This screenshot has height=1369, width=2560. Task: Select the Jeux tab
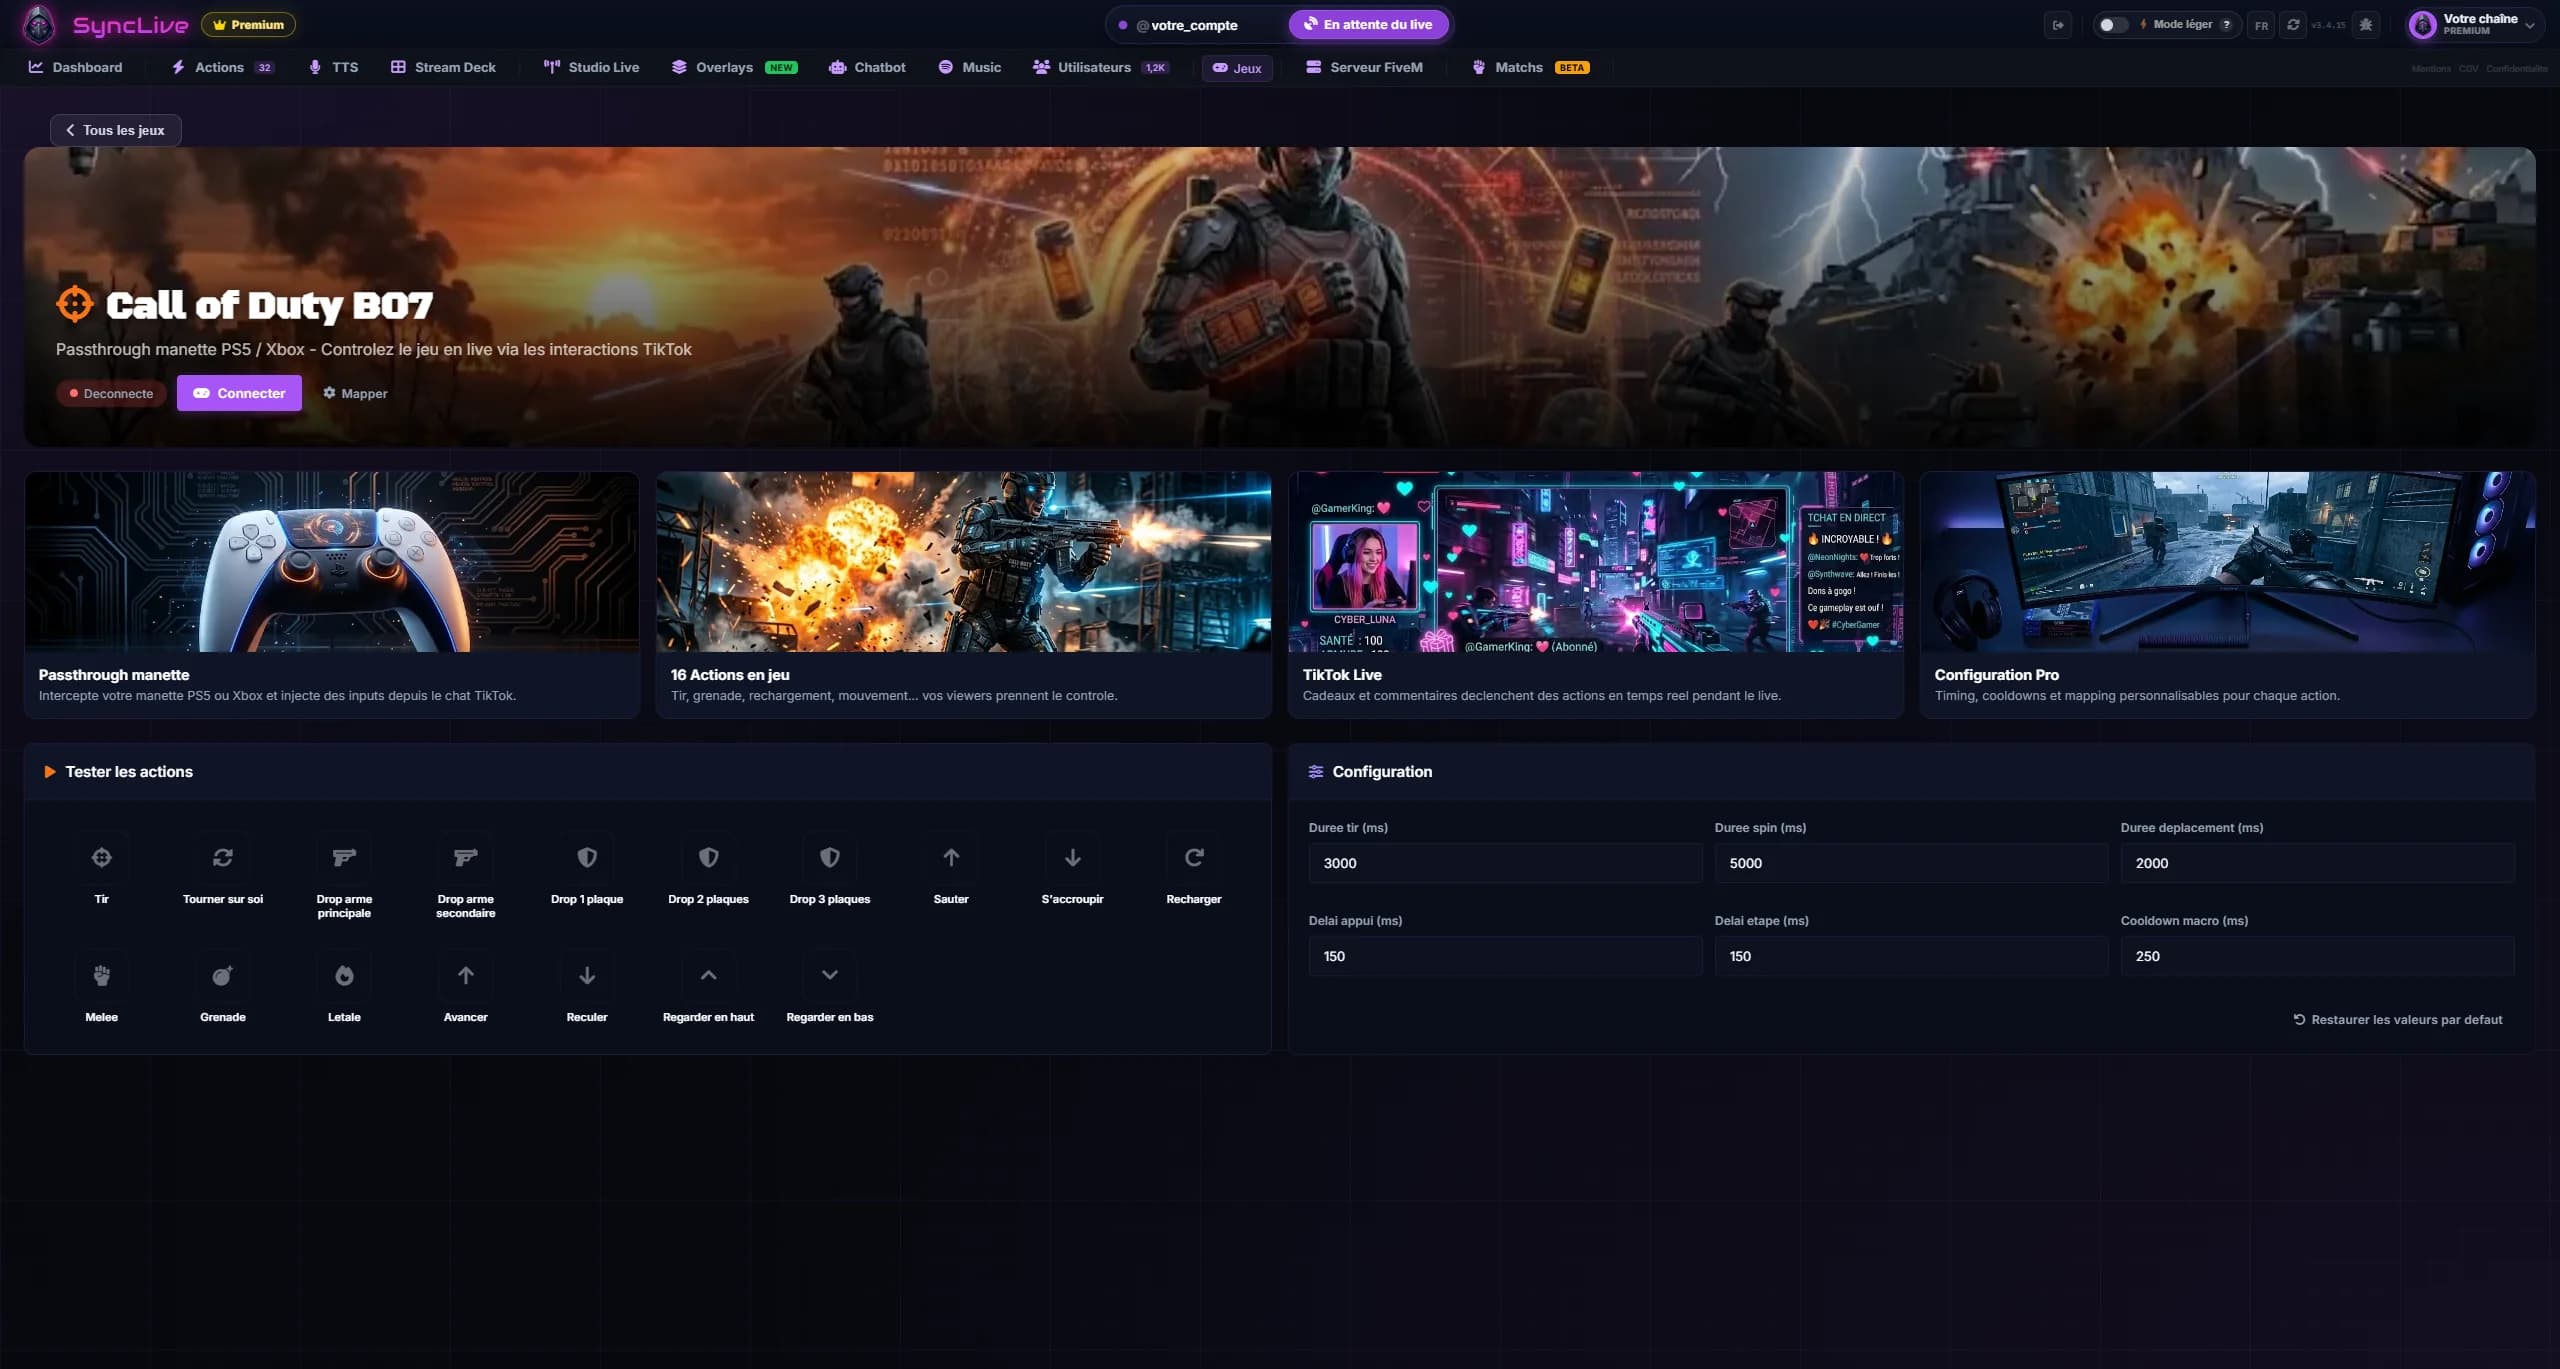[1237, 68]
